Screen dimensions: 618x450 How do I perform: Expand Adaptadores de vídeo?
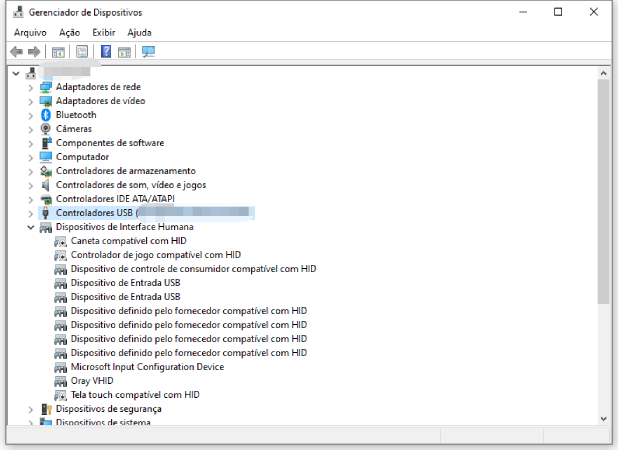pyautogui.click(x=31, y=102)
